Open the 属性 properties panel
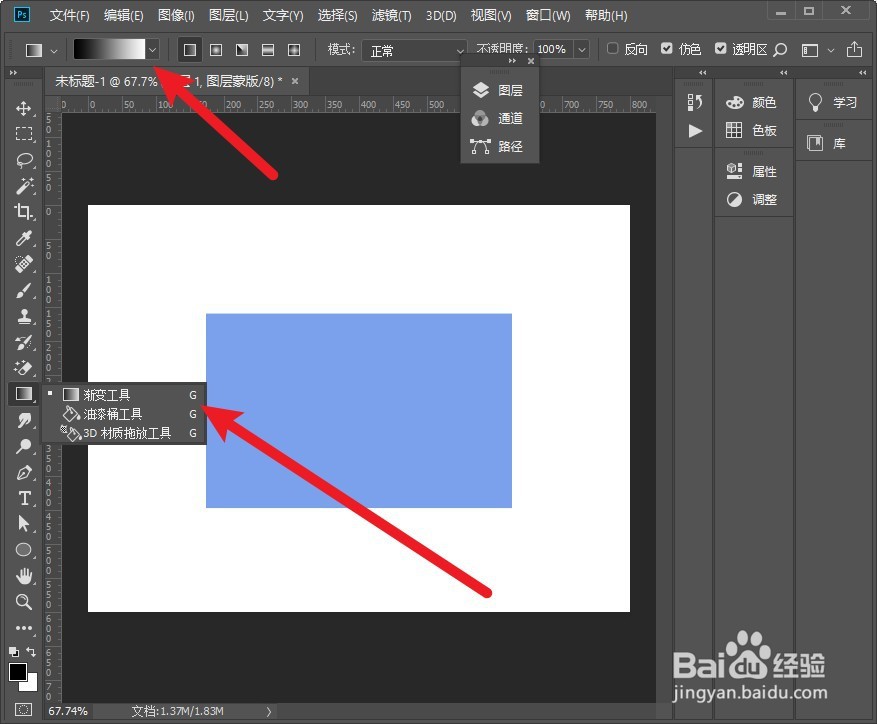The width and height of the screenshot is (877, 724). [752, 171]
